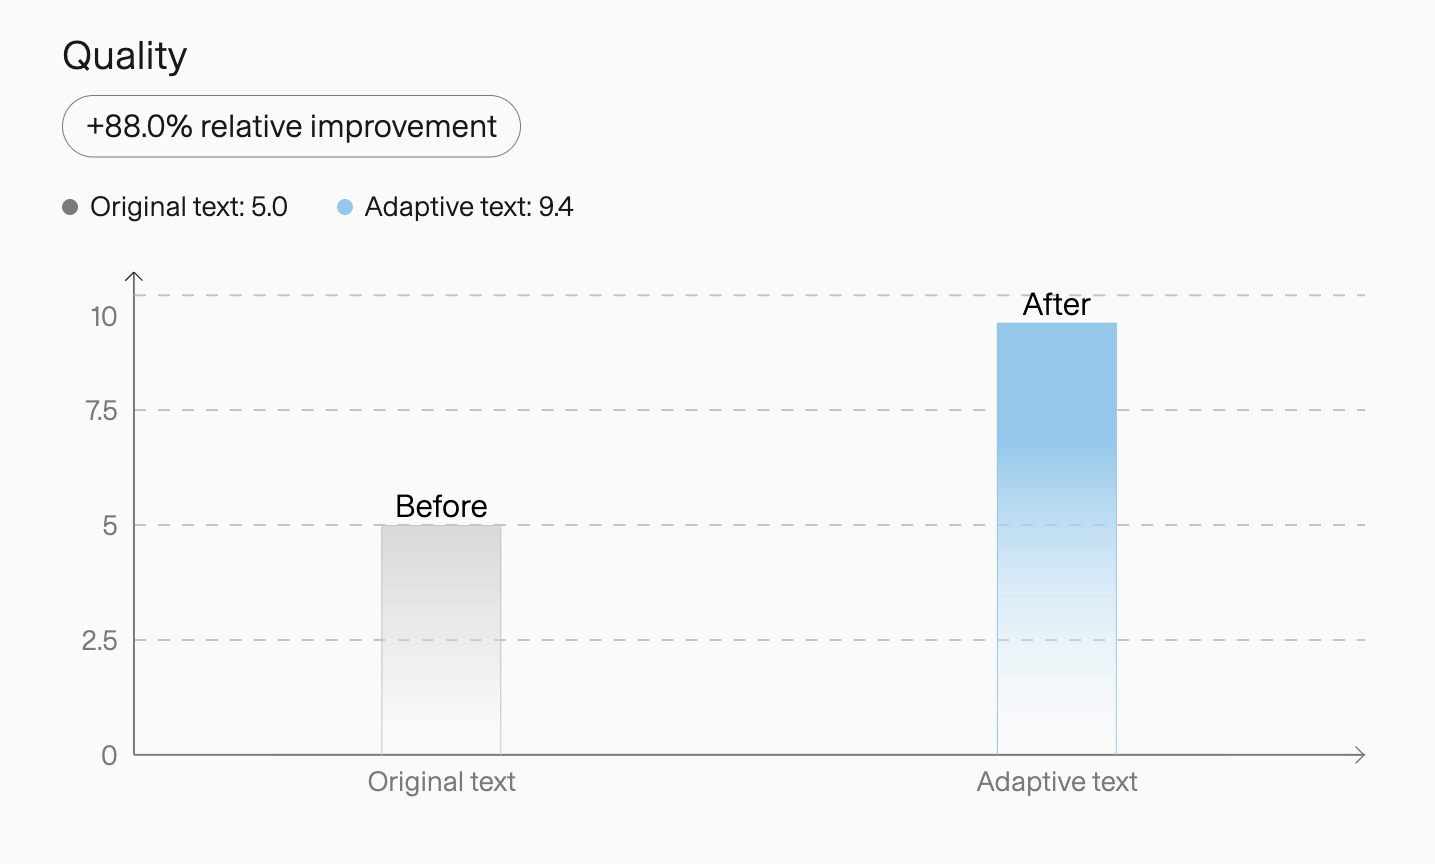Click the Adaptive text x-axis label
The image size is (1435, 864).
(x=1057, y=781)
